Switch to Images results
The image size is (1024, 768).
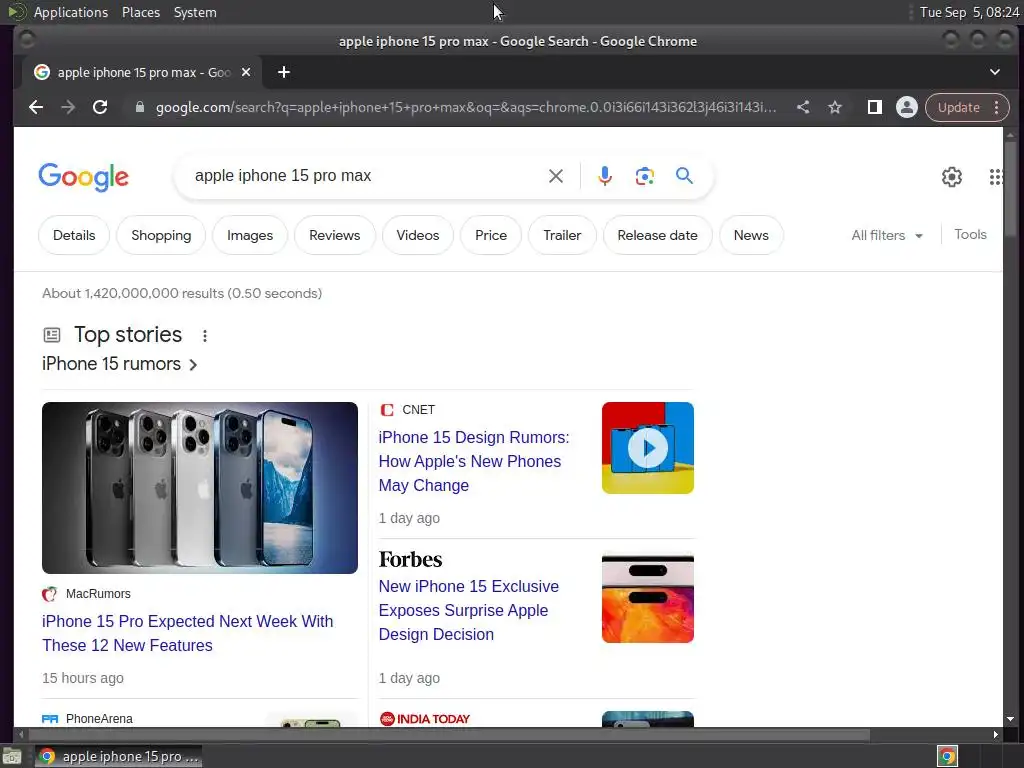249,235
